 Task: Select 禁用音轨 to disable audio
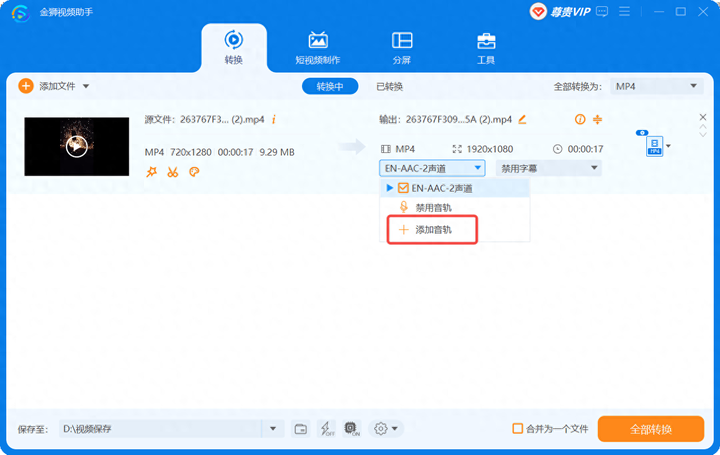click(x=433, y=208)
